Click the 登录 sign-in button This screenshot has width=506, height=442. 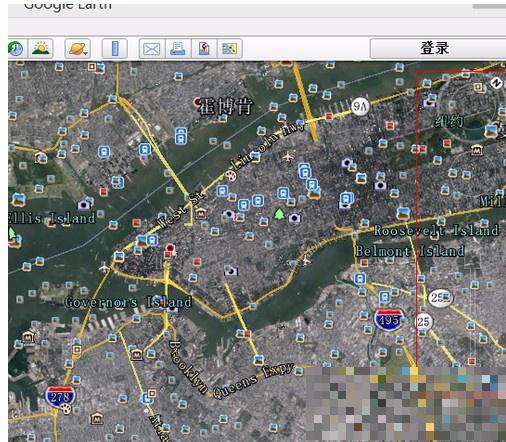coord(438,49)
